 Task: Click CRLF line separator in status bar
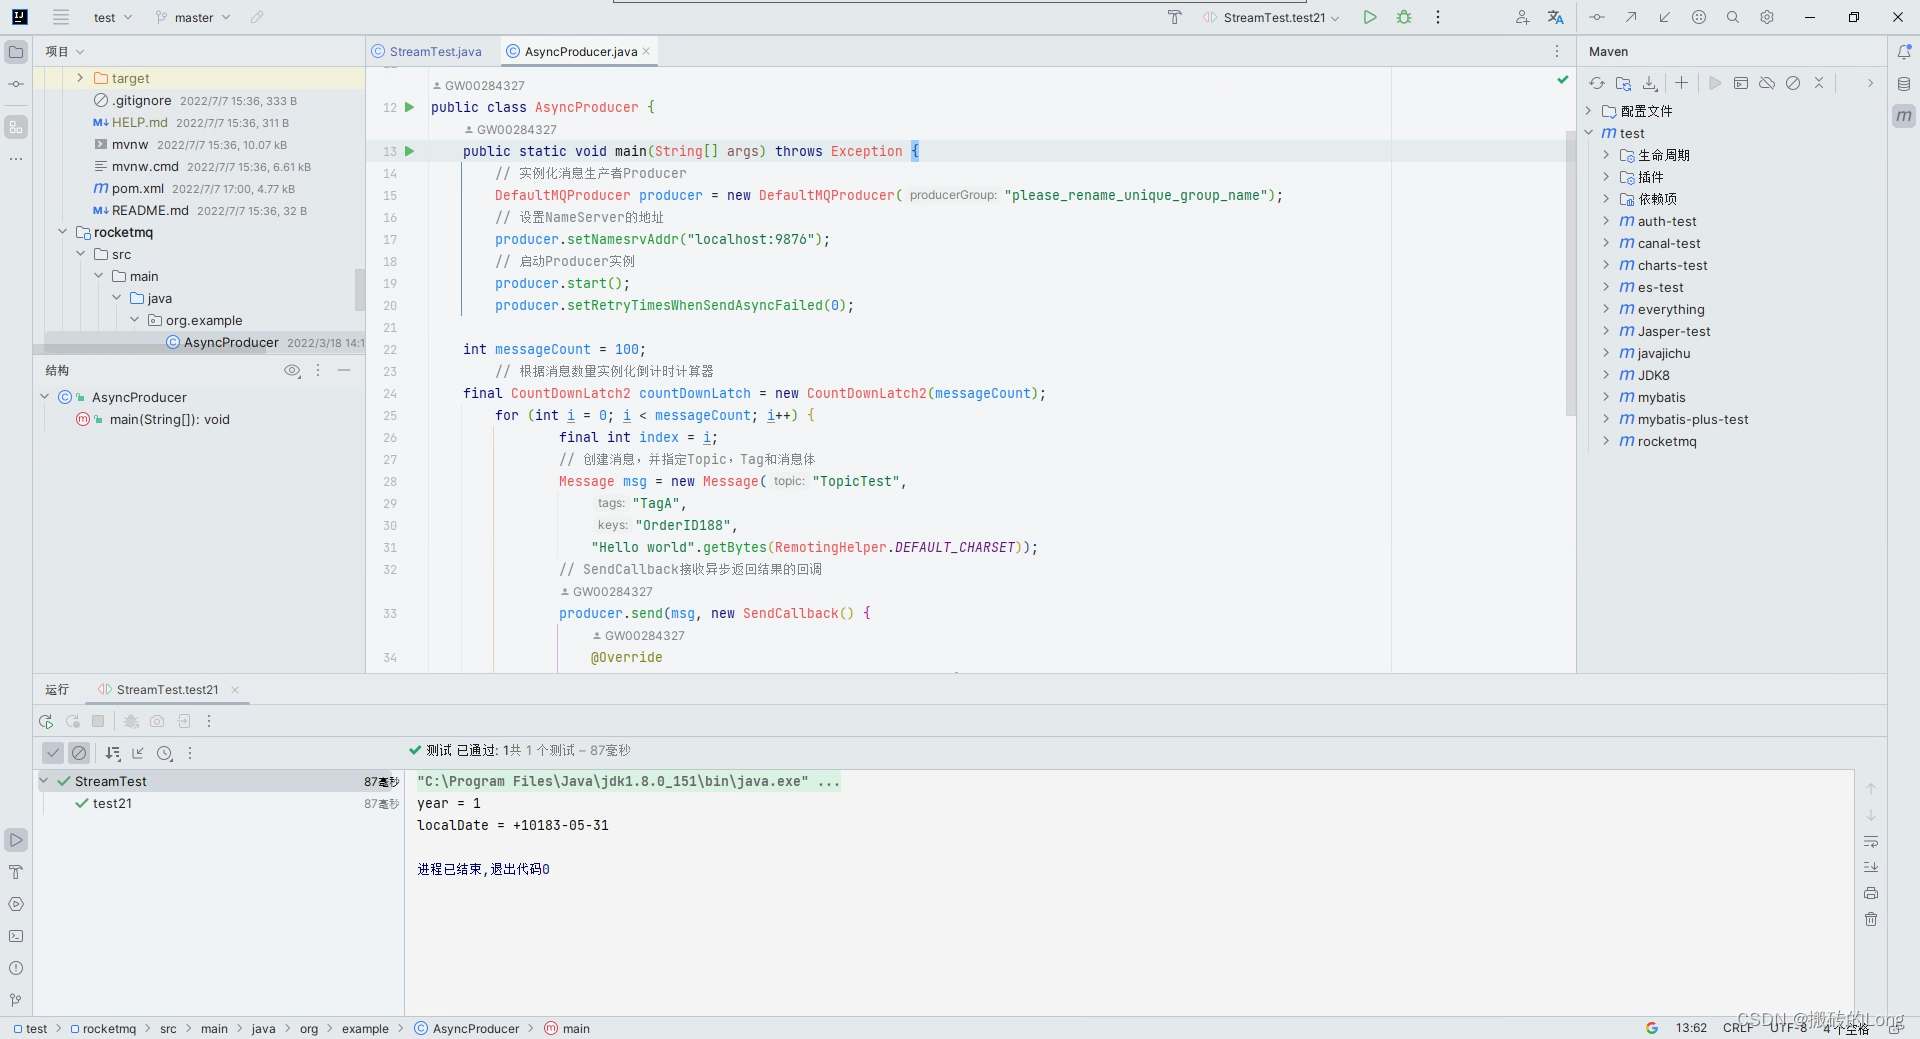(x=1737, y=1028)
